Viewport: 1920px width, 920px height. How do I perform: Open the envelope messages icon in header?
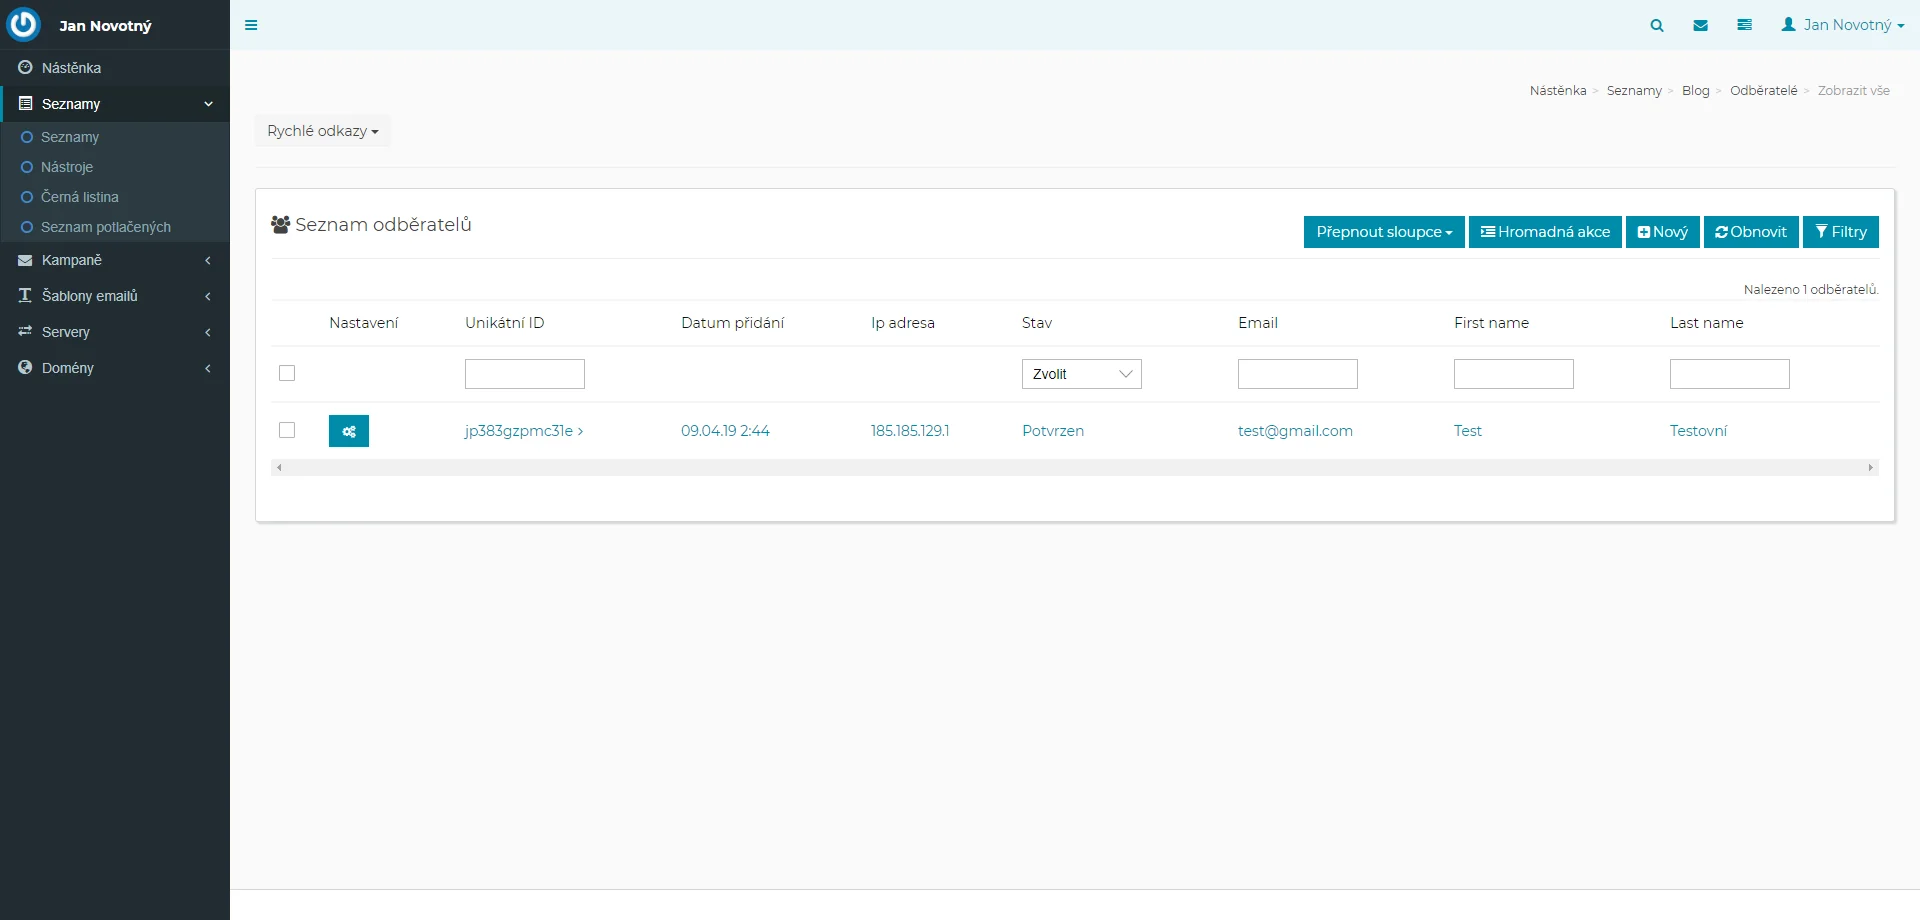[x=1700, y=25]
